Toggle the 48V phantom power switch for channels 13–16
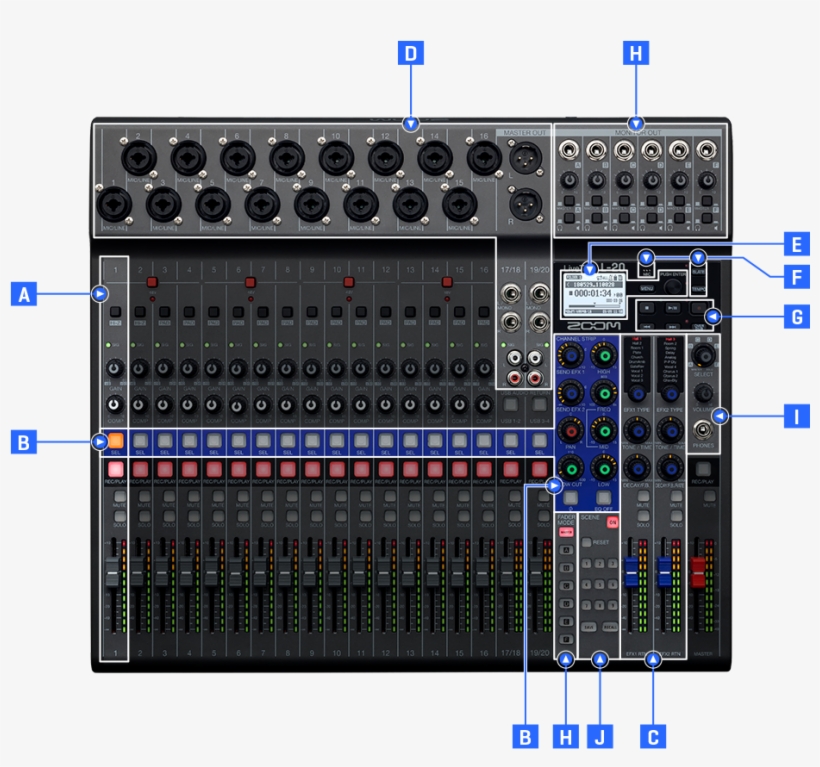 (x=447, y=282)
